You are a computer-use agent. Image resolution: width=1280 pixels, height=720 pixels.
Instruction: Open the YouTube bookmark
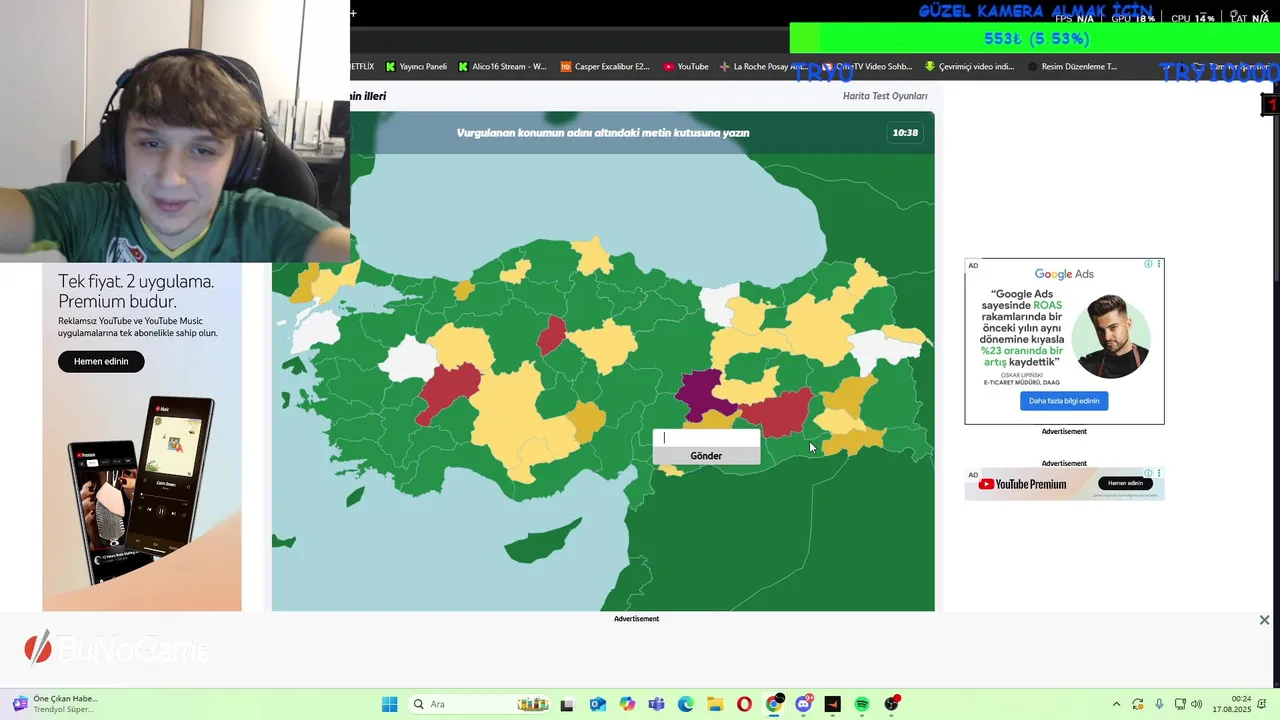pyautogui.click(x=686, y=67)
